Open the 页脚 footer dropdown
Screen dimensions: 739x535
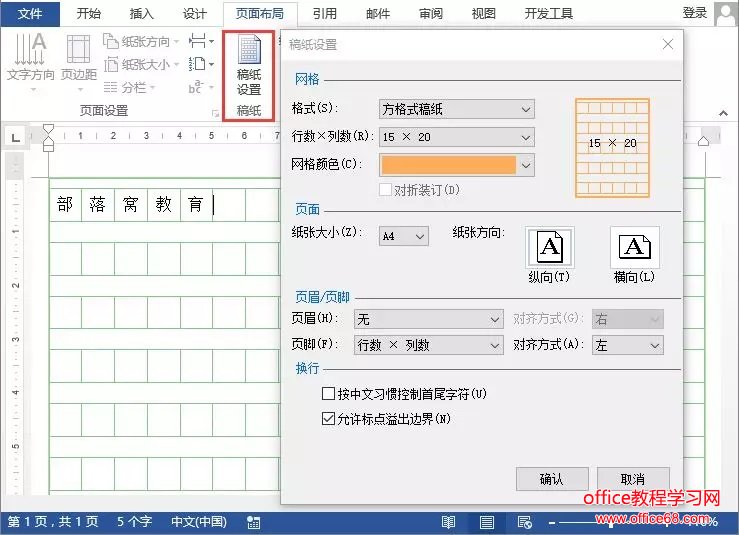[428, 345]
